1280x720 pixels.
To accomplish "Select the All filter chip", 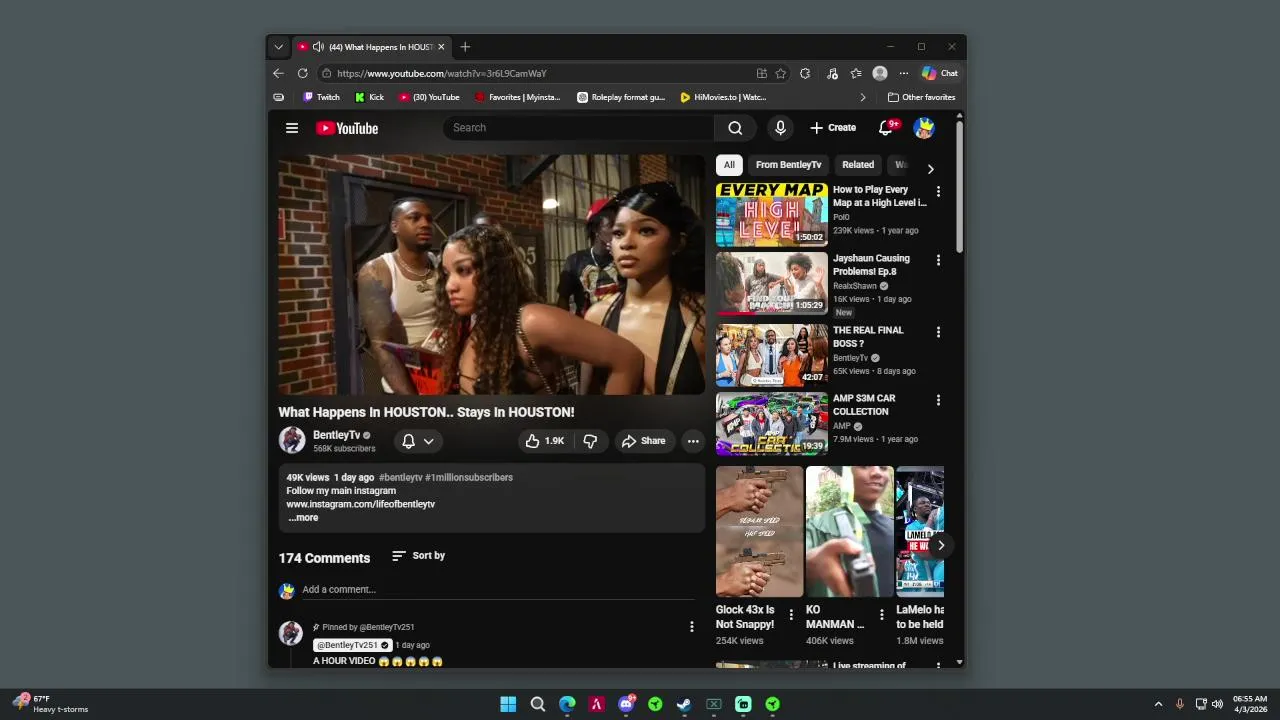I will pyautogui.click(x=729, y=165).
